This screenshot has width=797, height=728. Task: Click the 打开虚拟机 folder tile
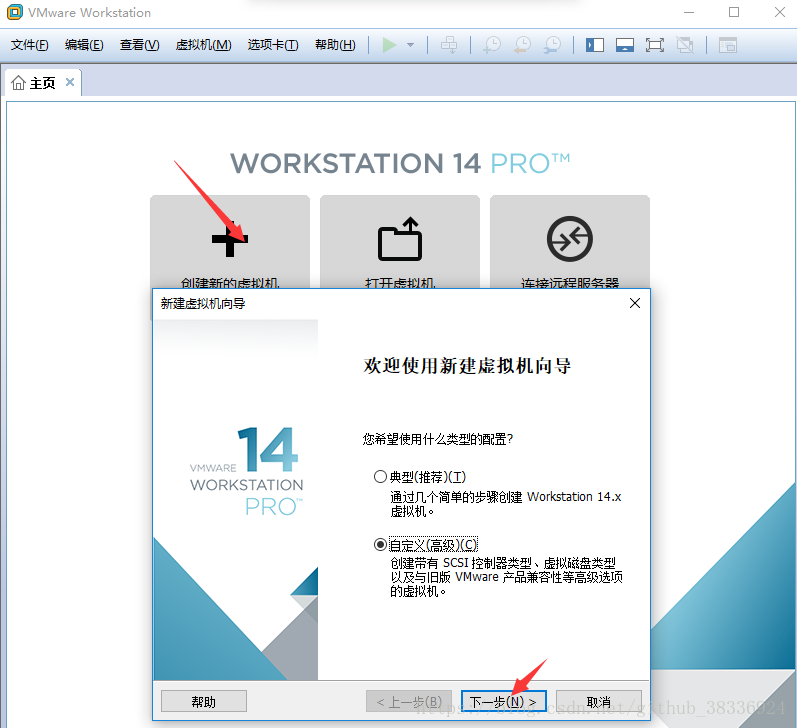point(400,242)
